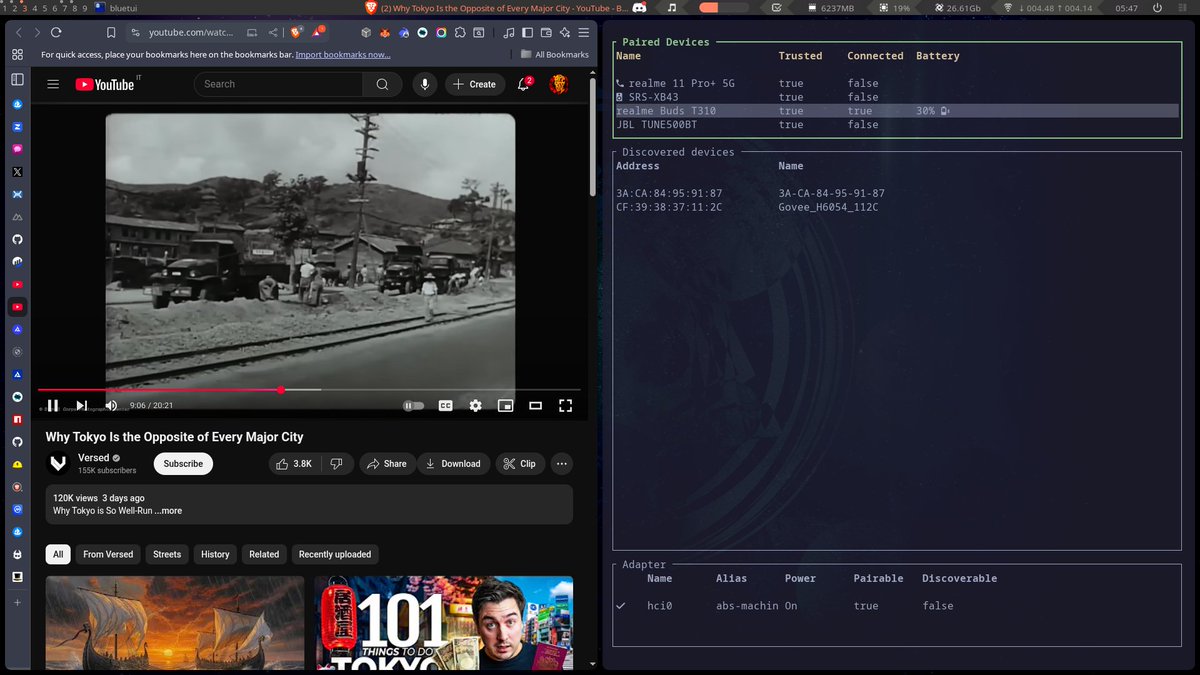Open the Brave Wallet icon
This screenshot has width=1200, height=675.
point(546,32)
